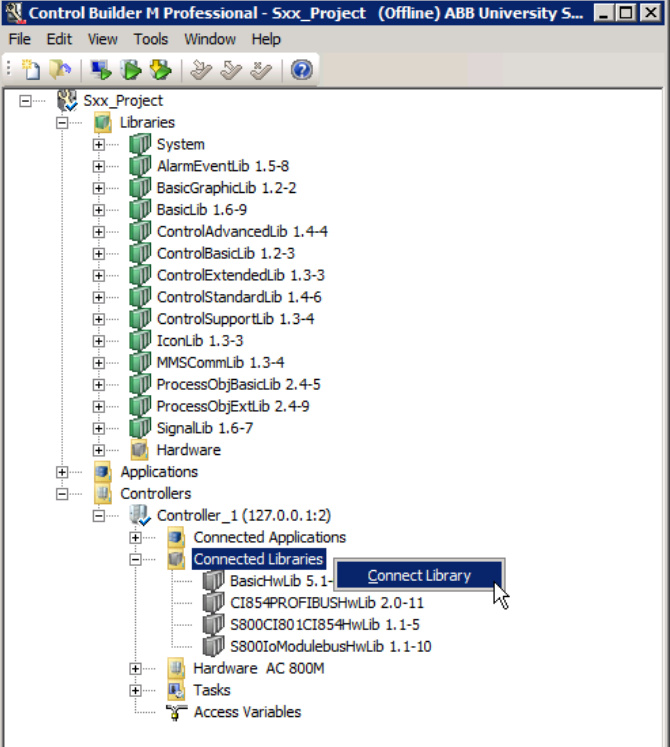Click the S800IoModulebusHwLib gray library icon
Screen dimensions: 670x747
tap(213, 646)
